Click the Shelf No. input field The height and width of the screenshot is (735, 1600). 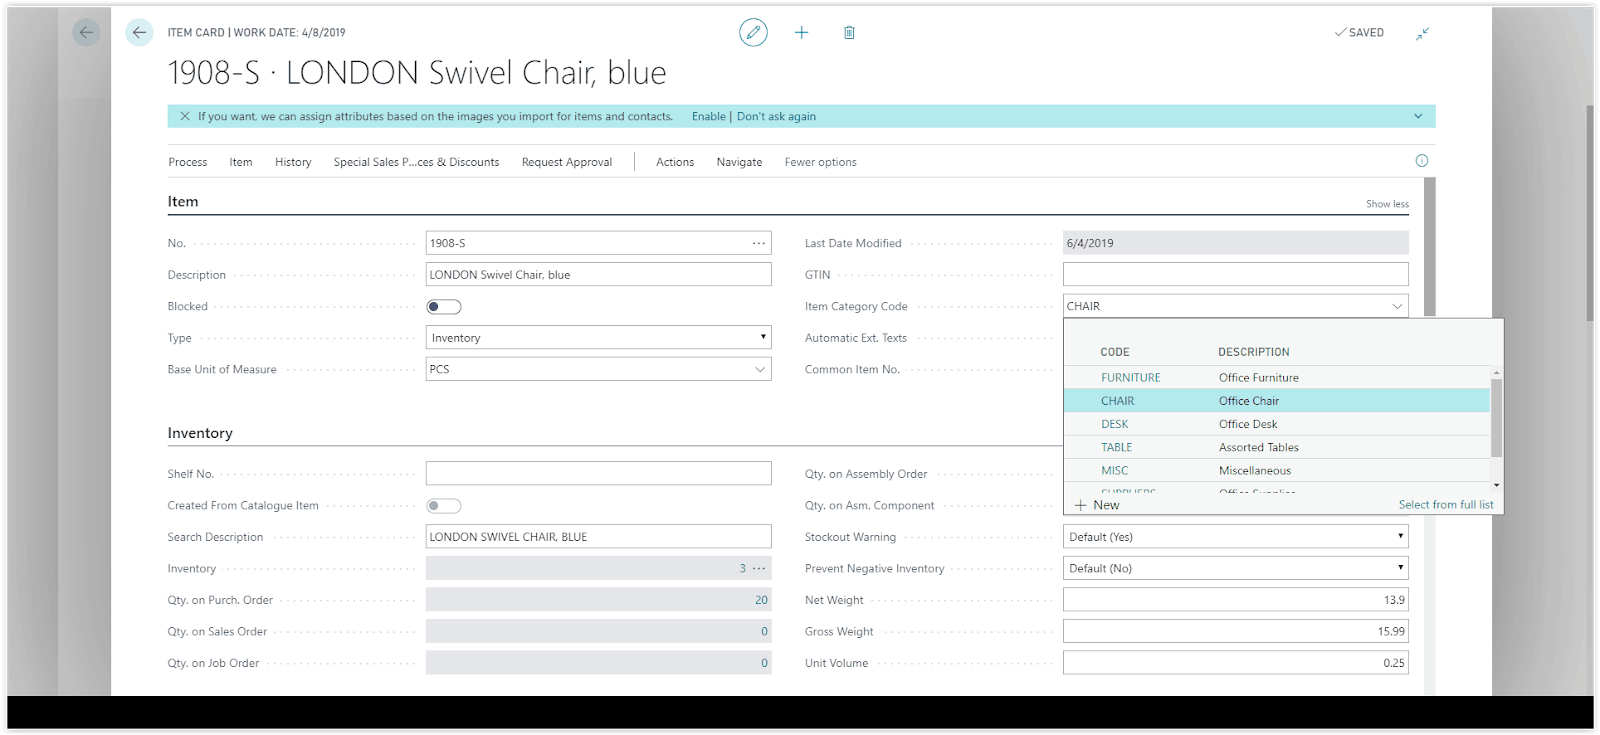(x=598, y=473)
